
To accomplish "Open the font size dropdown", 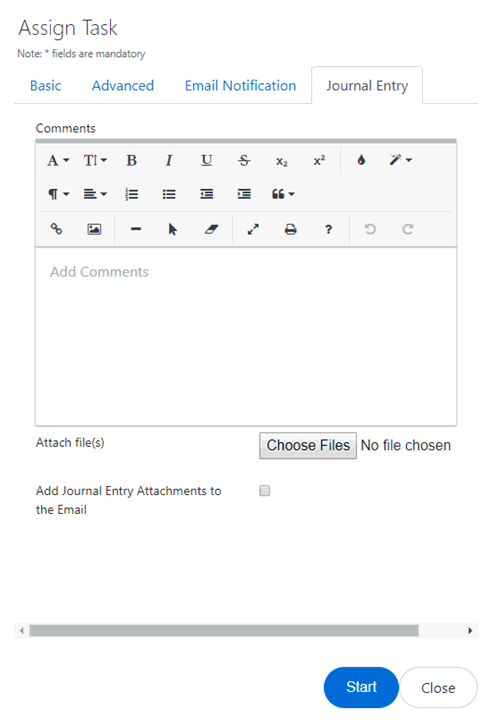I will pos(95,161).
